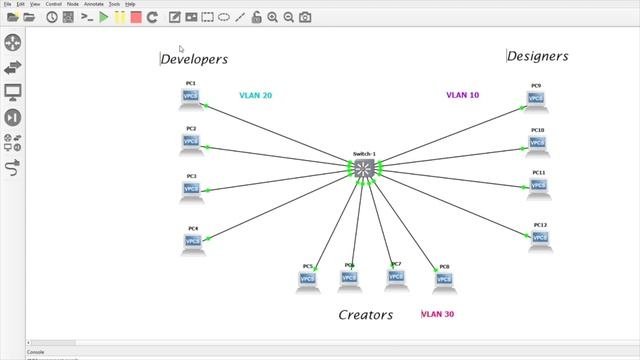Screen dimensions: 640x360
Task: Open the Node menu
Action: [73, 4]
